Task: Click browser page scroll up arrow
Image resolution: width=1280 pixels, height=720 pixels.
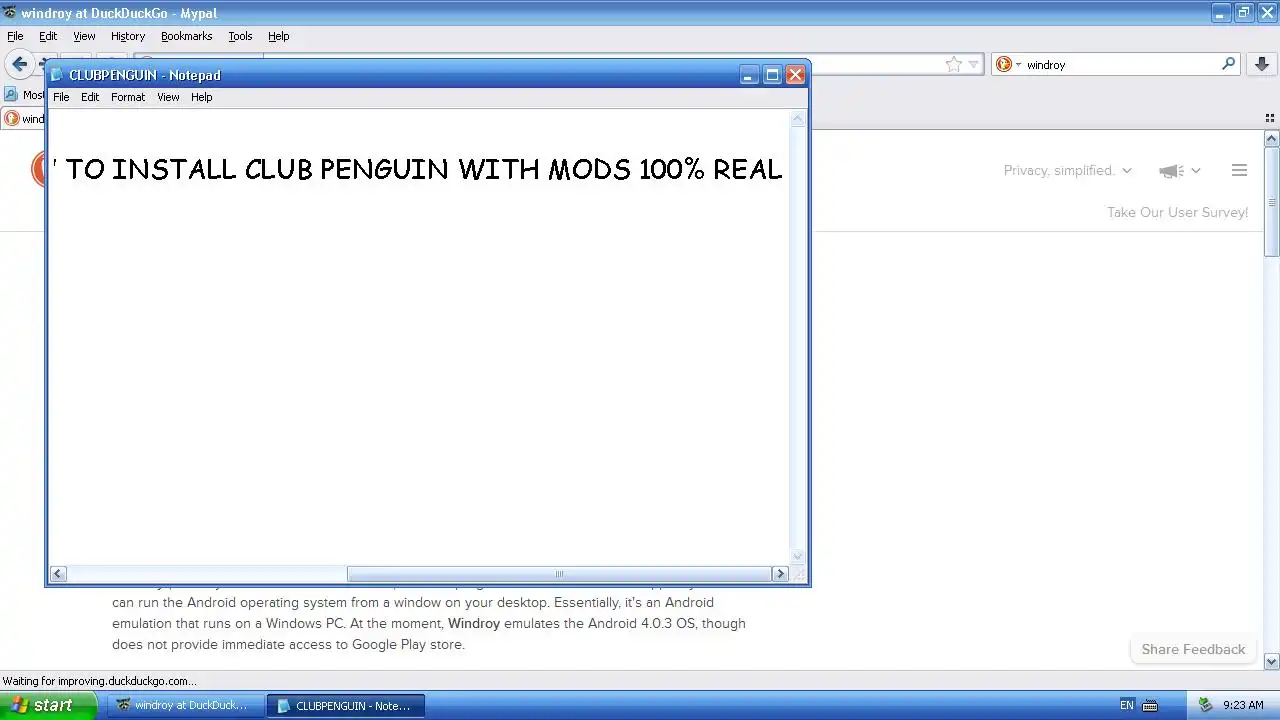Action: click(x=1271, y=138)
